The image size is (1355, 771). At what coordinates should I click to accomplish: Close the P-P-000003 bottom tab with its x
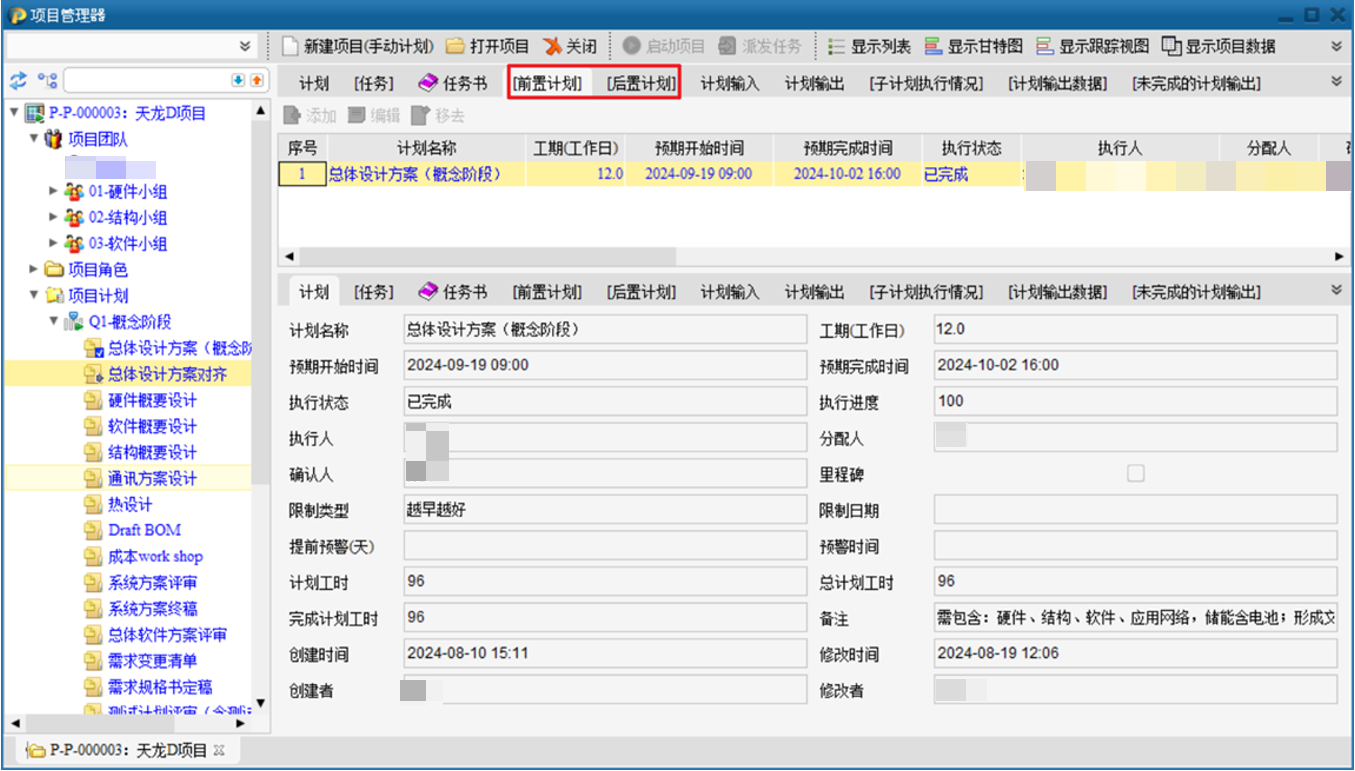tap(220, 750)
